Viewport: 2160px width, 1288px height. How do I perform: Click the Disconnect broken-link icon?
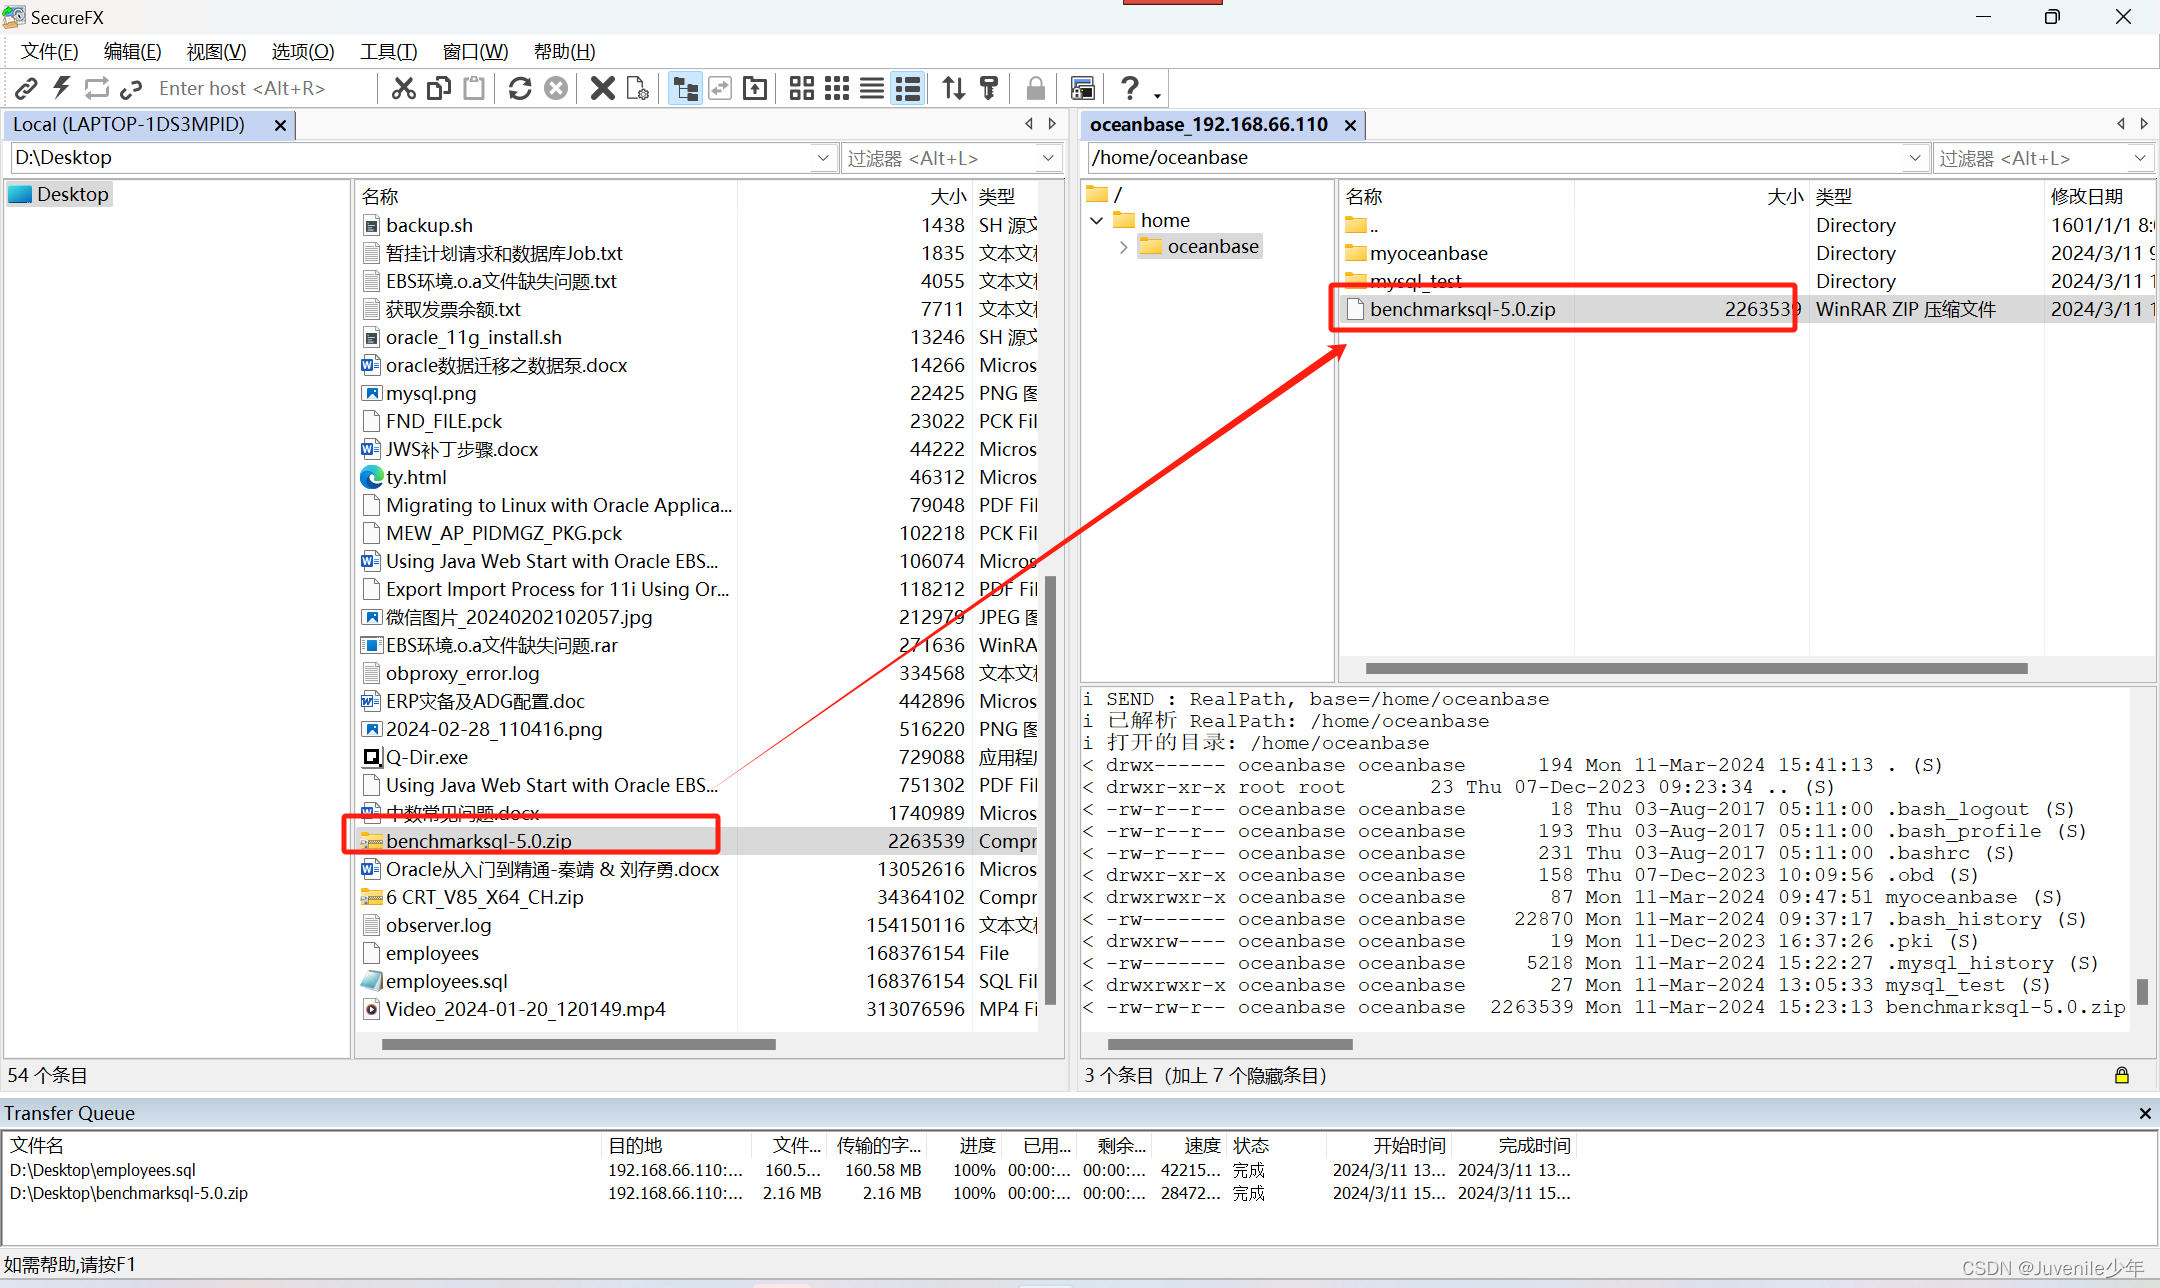[x=131, y=89]
